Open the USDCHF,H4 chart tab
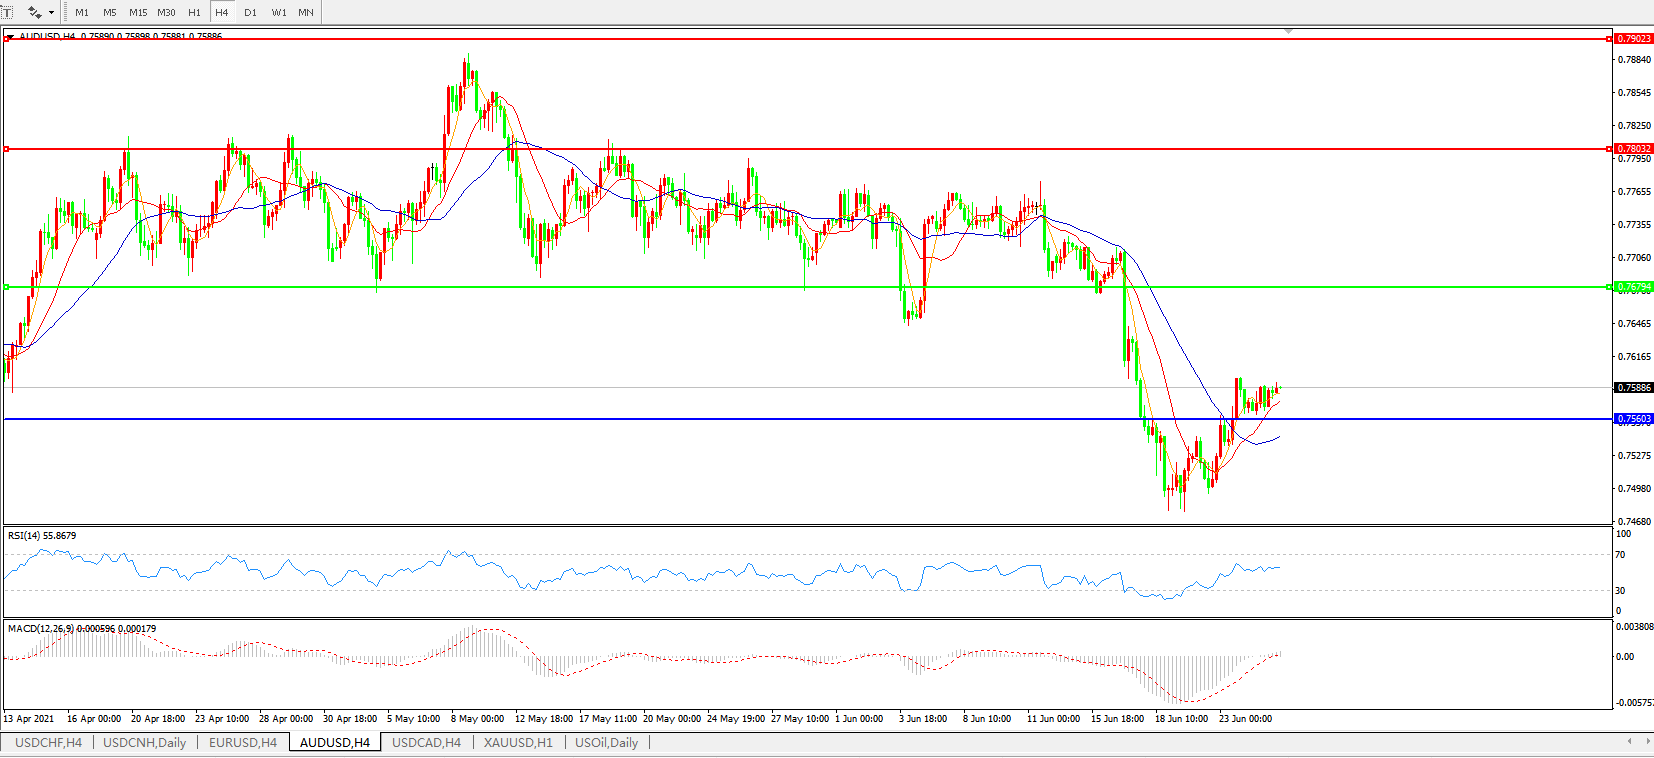1654x758 pixels. [x=48, y=743]
